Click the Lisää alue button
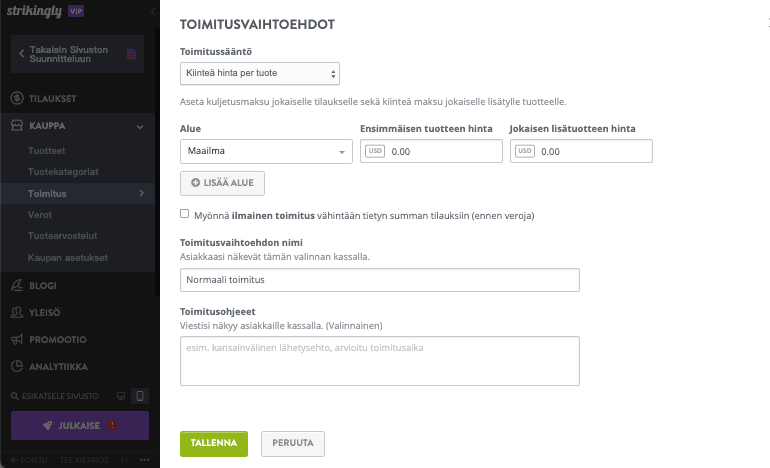The image size is (770, 468). (222, 183)
